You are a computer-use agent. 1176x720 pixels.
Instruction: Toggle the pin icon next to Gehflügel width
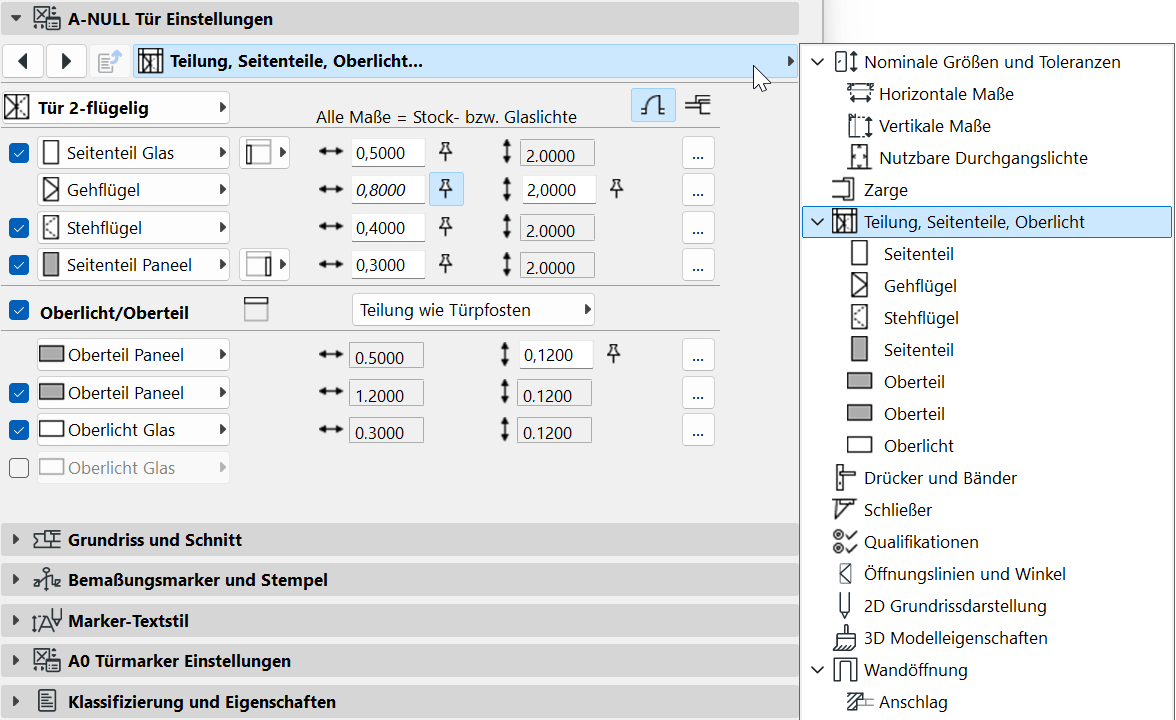point(446,189)
